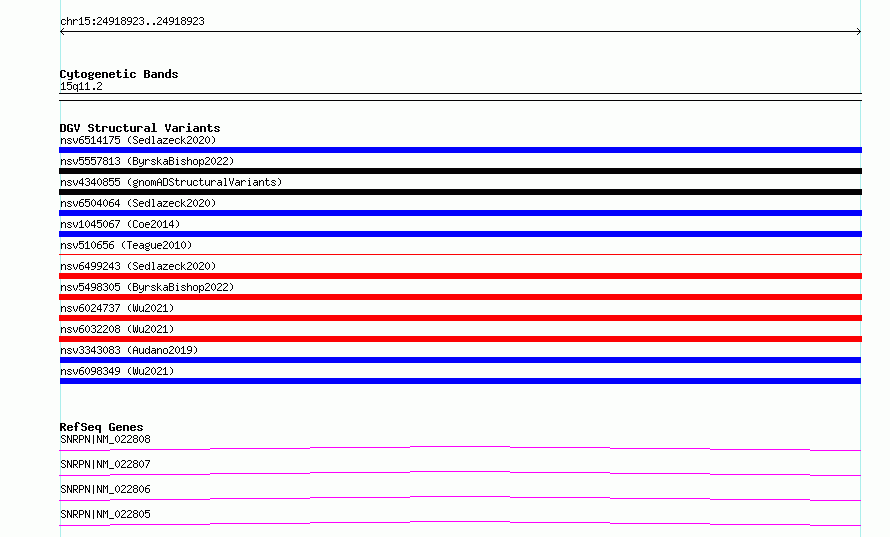890x537 pixels.
Task: Click the 15q11.2 band label
Action: [x=81, y=86]
